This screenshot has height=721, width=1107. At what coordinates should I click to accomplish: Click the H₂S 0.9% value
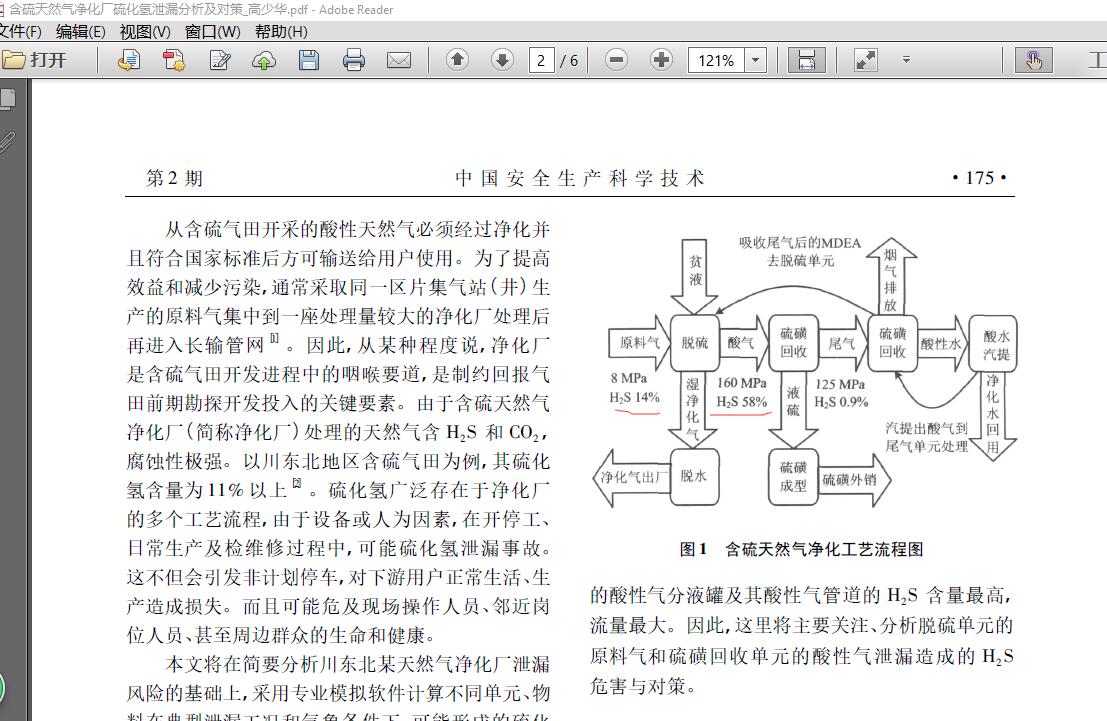(x=841, y=402)
